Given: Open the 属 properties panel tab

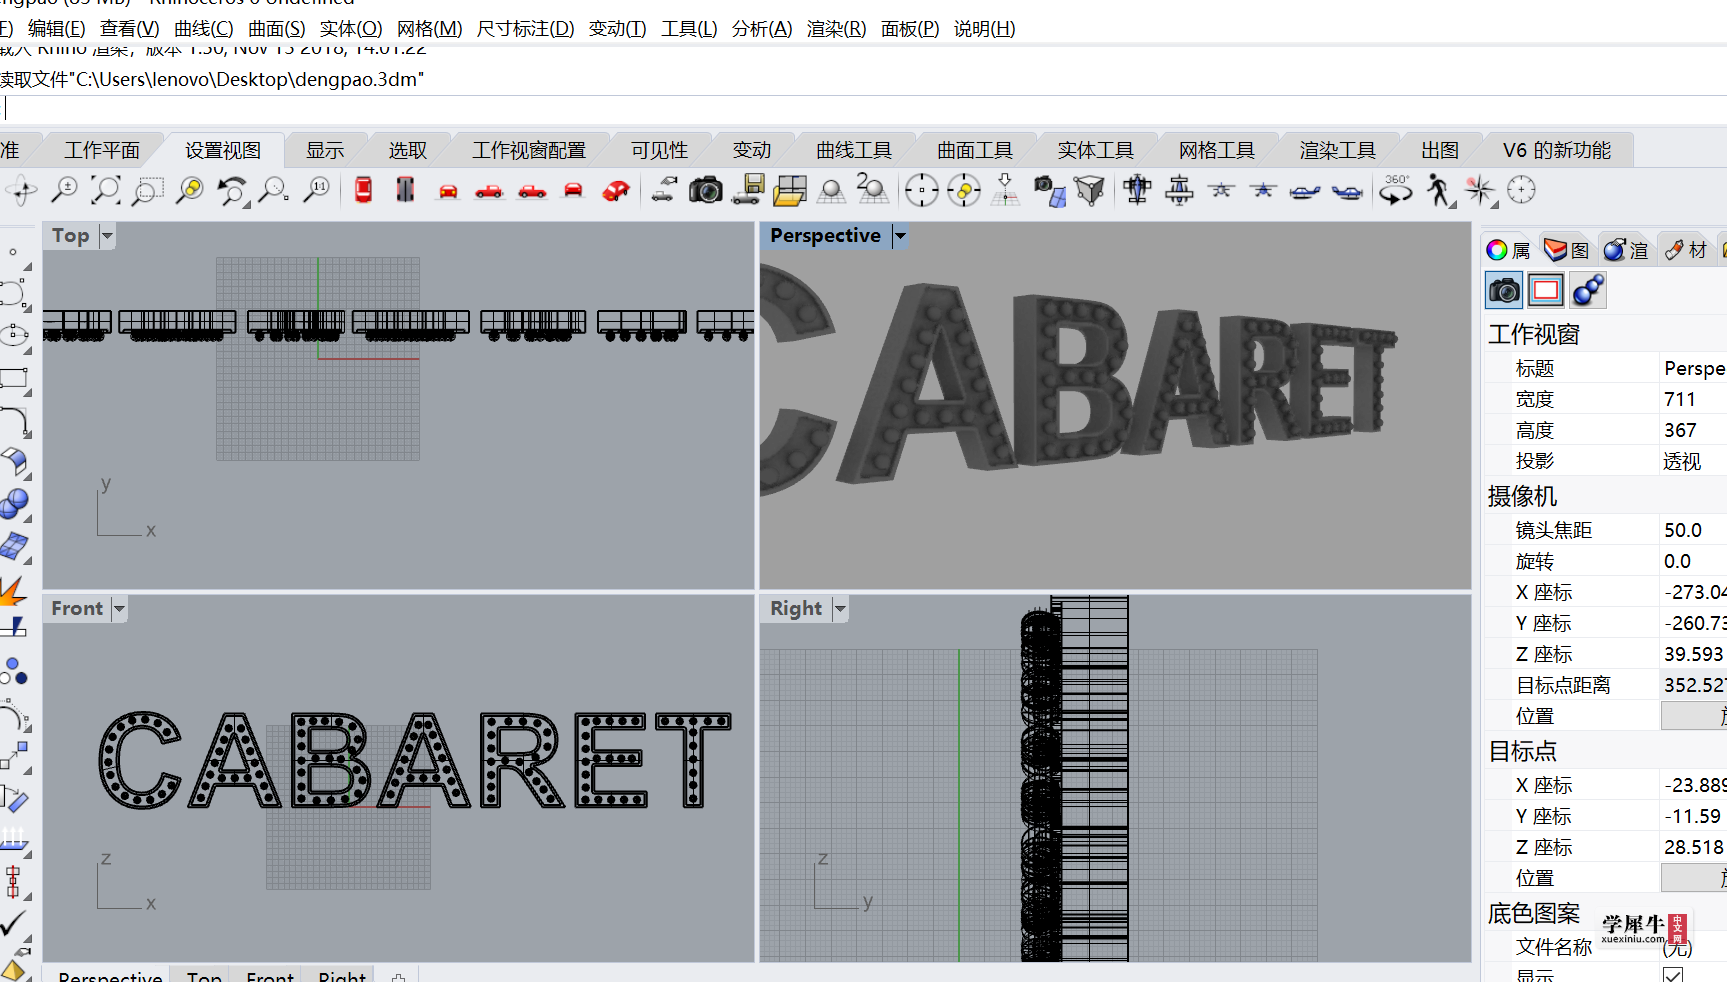Looking at the screenshot, I should tap(1509, 250).
